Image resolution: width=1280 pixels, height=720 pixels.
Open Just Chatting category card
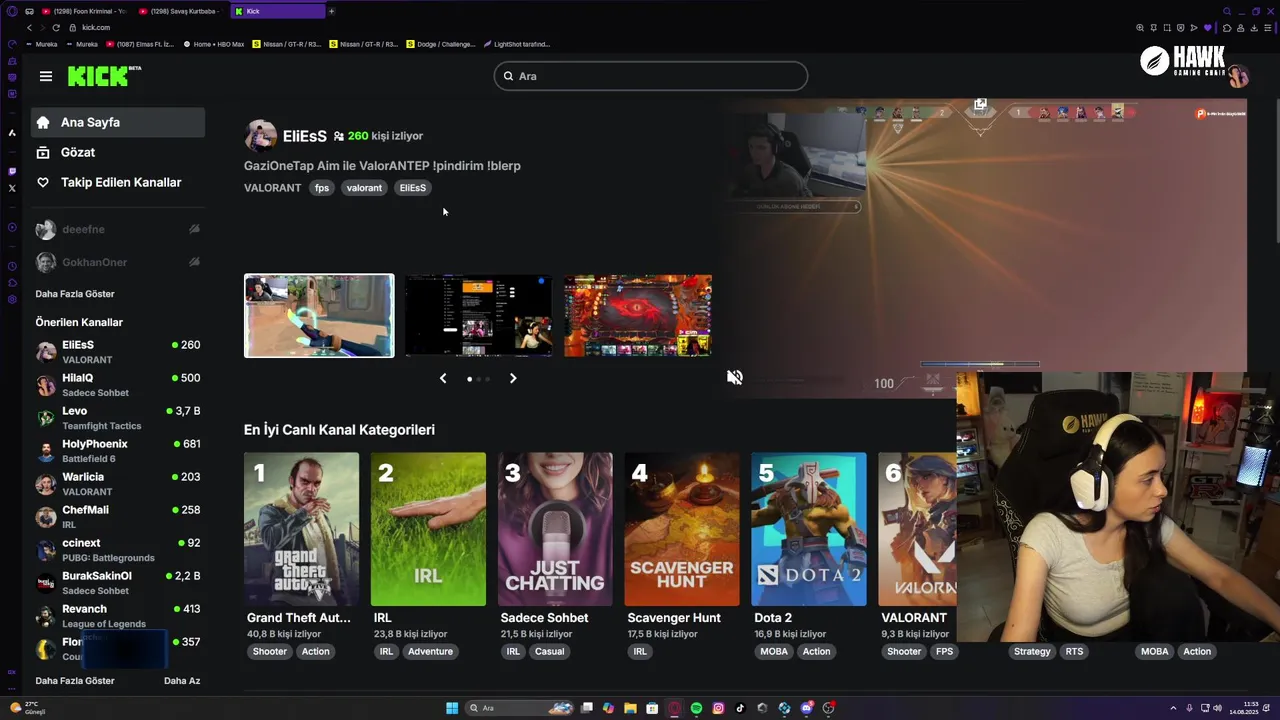coord(555,529)
